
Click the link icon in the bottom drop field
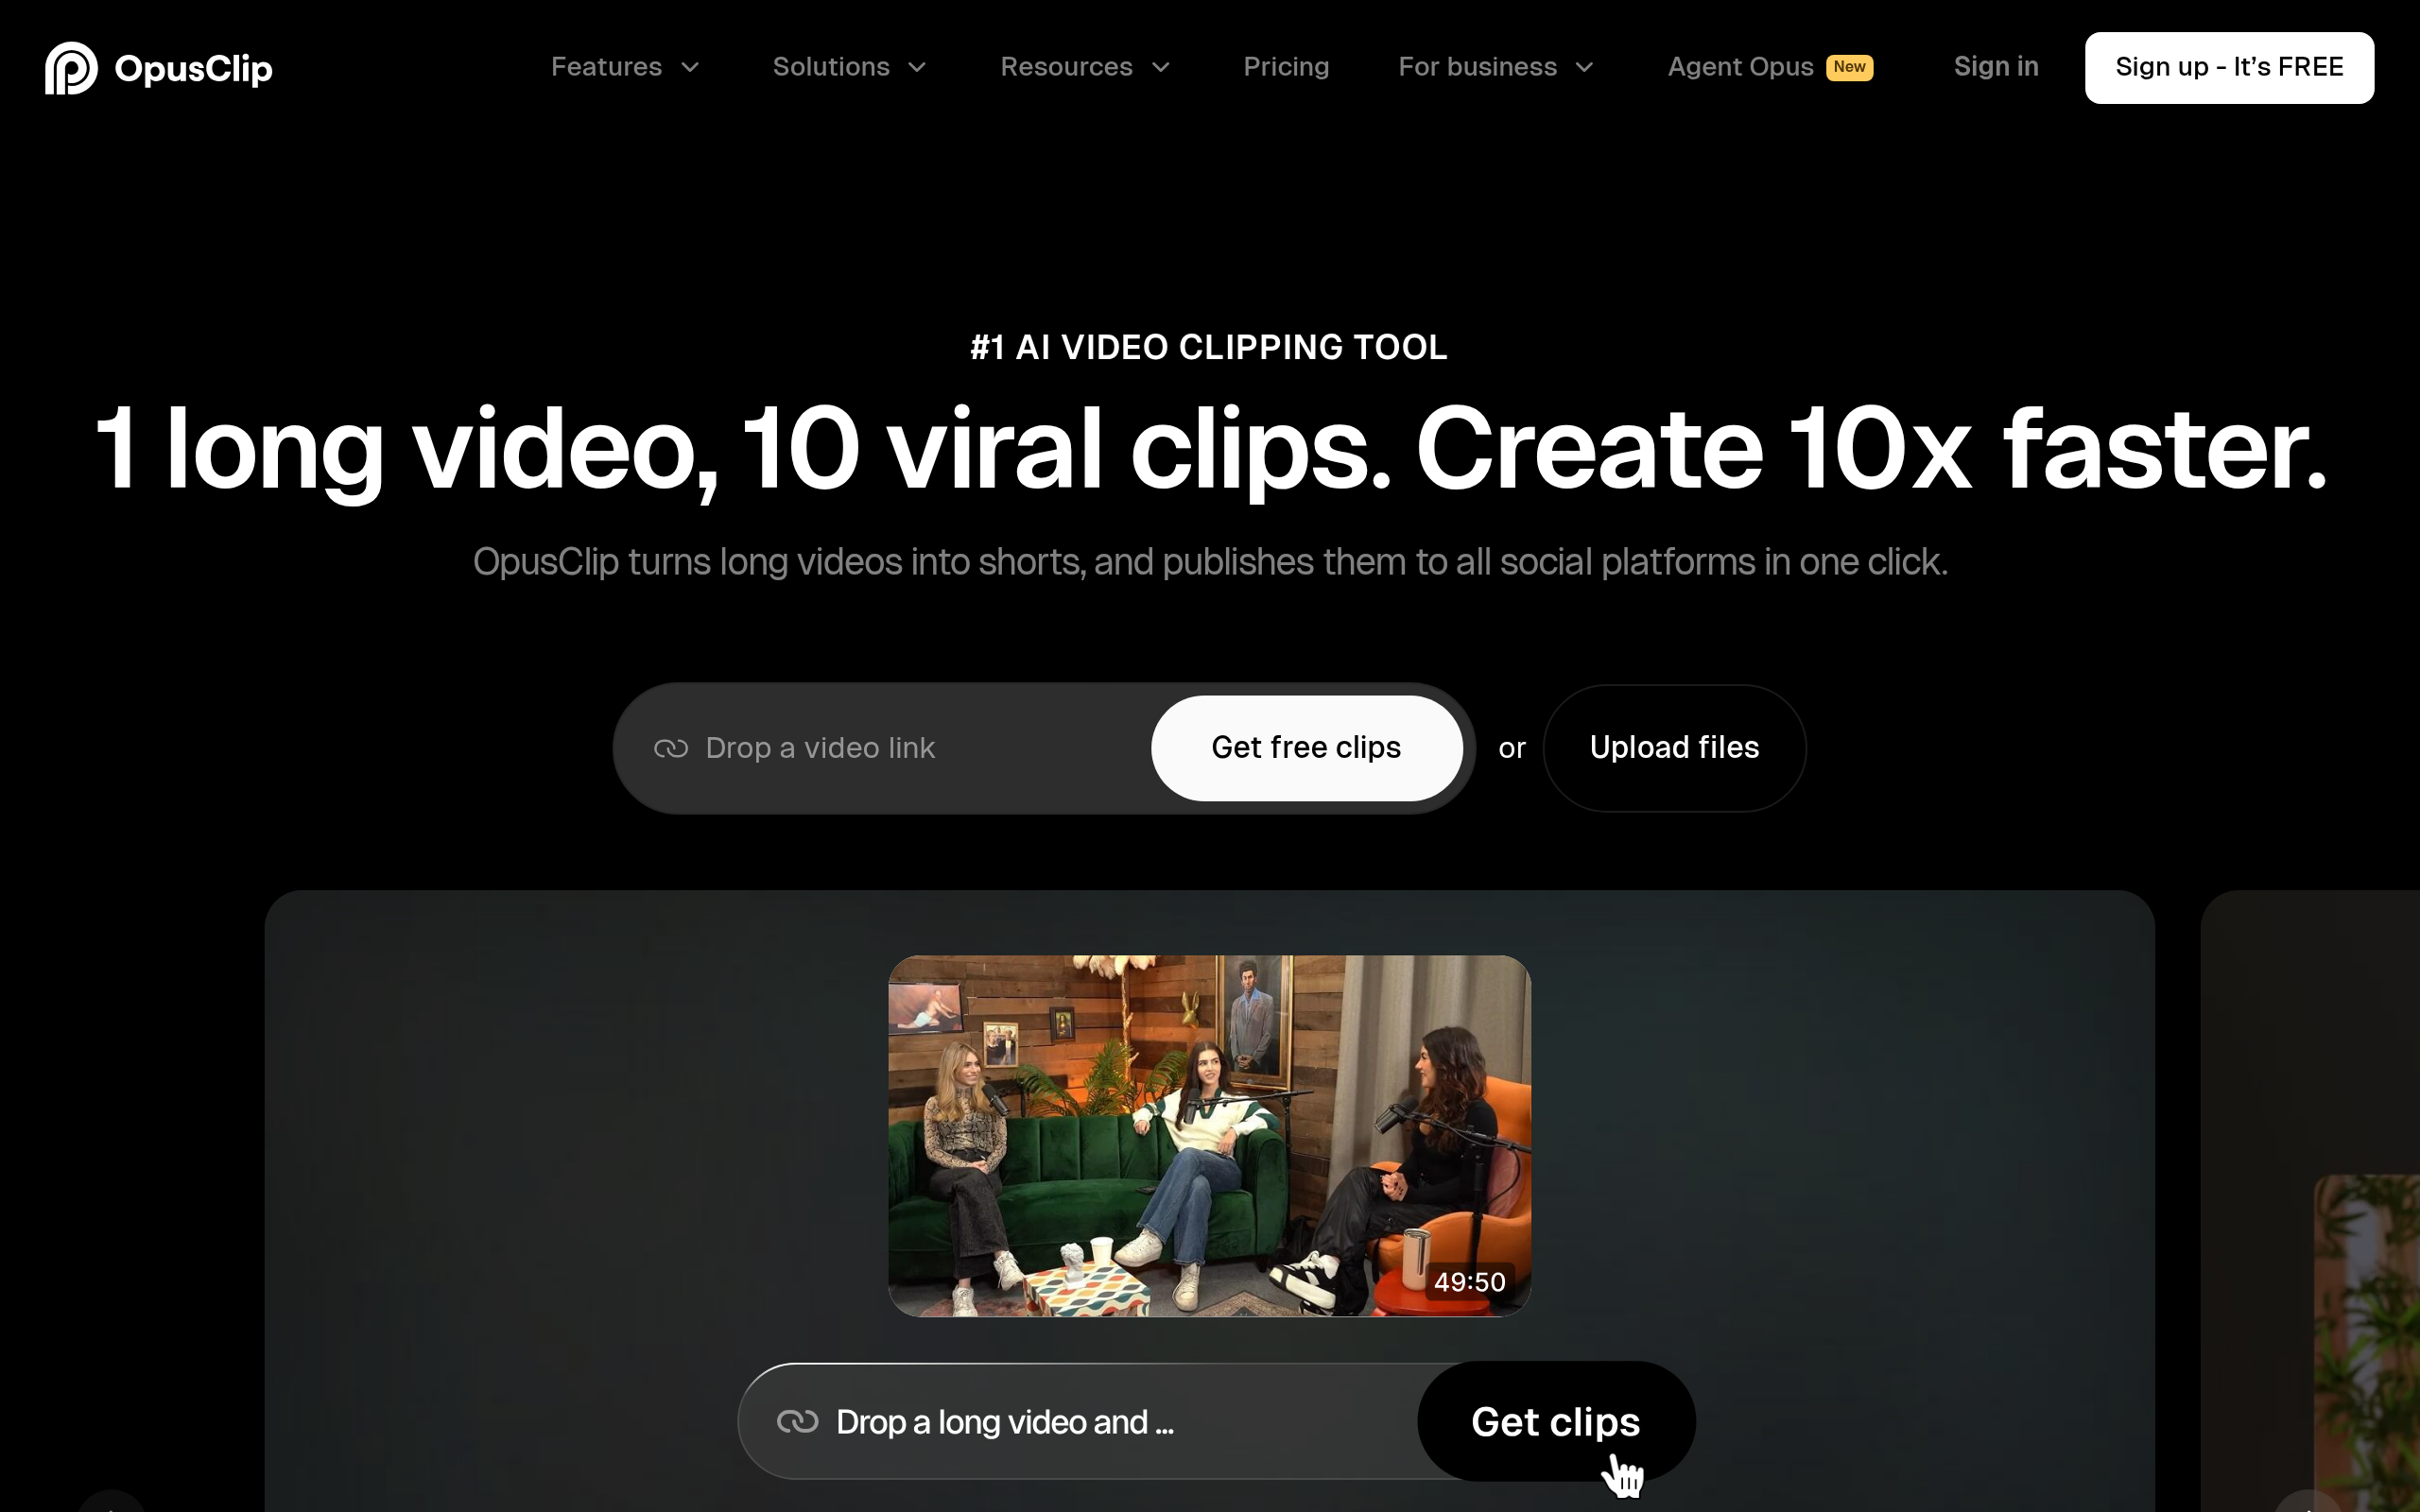point(798,1421)
